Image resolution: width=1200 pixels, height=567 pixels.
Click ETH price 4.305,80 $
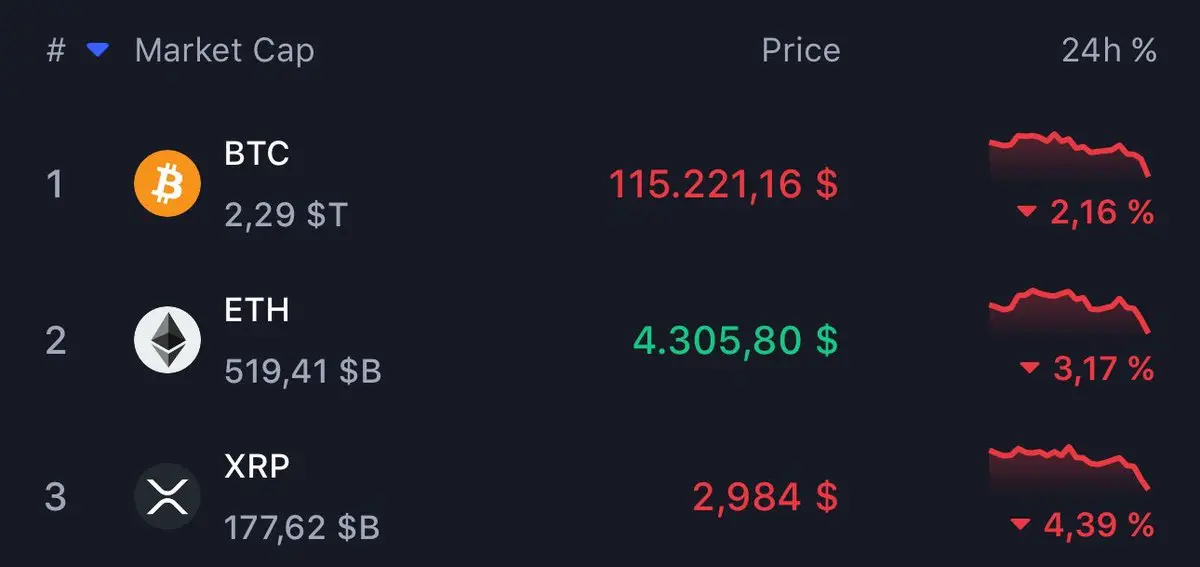click(x=735, y=340)
